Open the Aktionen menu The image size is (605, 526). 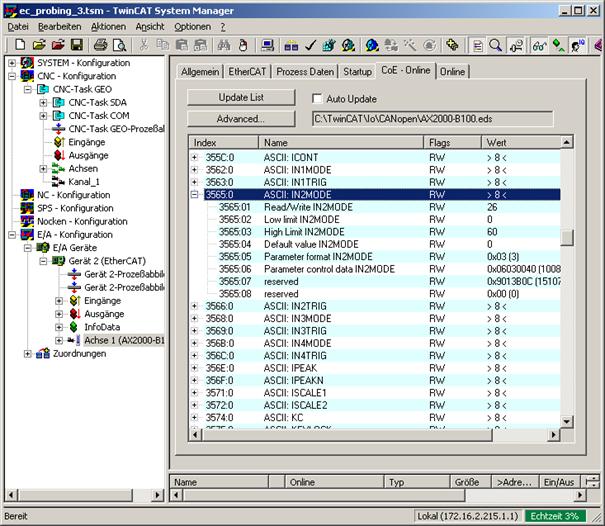108,27
